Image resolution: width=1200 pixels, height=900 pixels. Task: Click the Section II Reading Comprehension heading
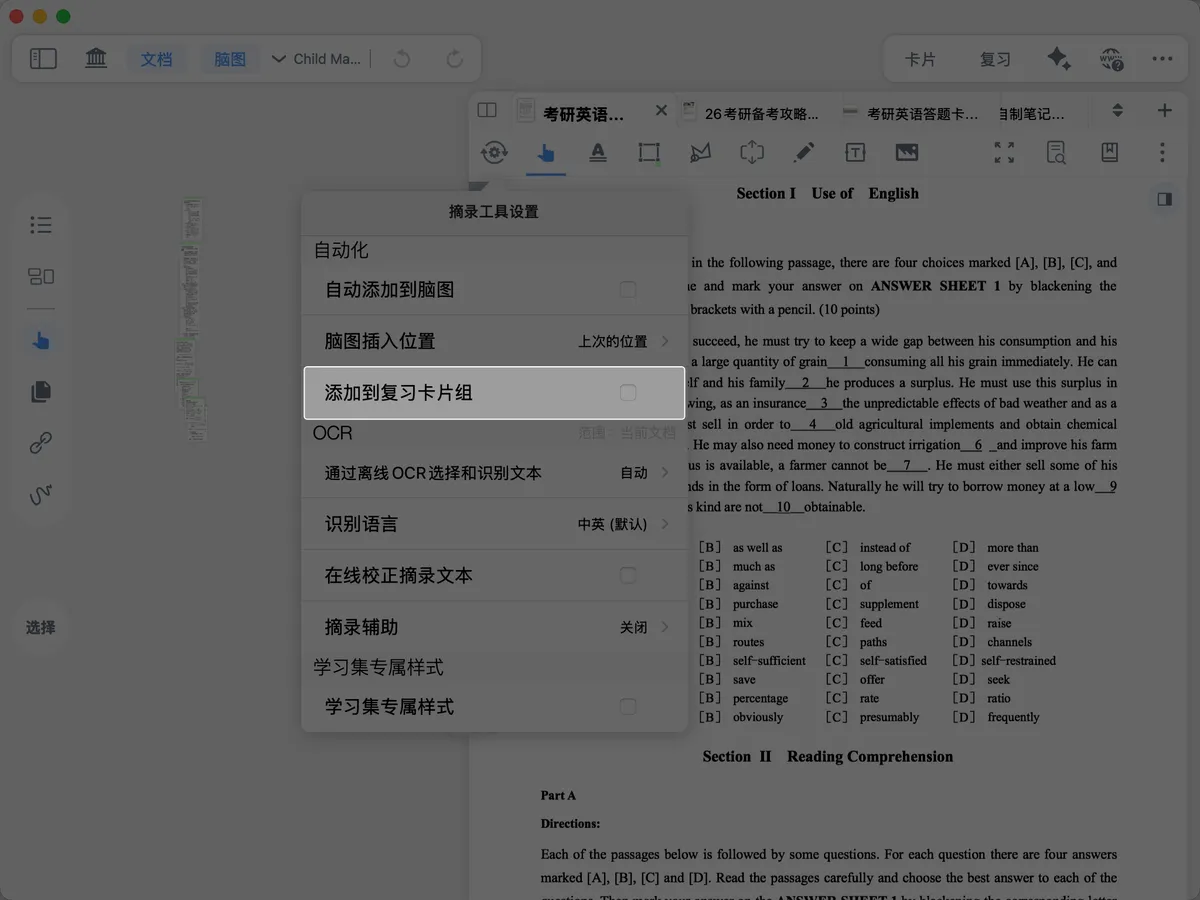pos(827,756)
